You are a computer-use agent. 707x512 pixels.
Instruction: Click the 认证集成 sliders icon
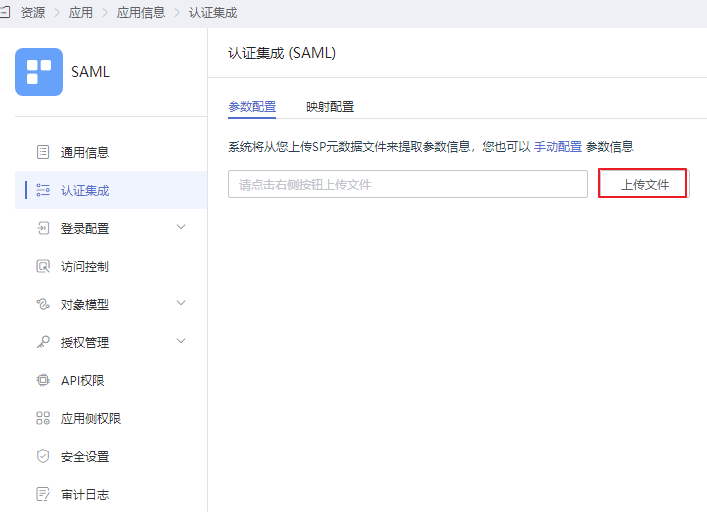[43, 190]
